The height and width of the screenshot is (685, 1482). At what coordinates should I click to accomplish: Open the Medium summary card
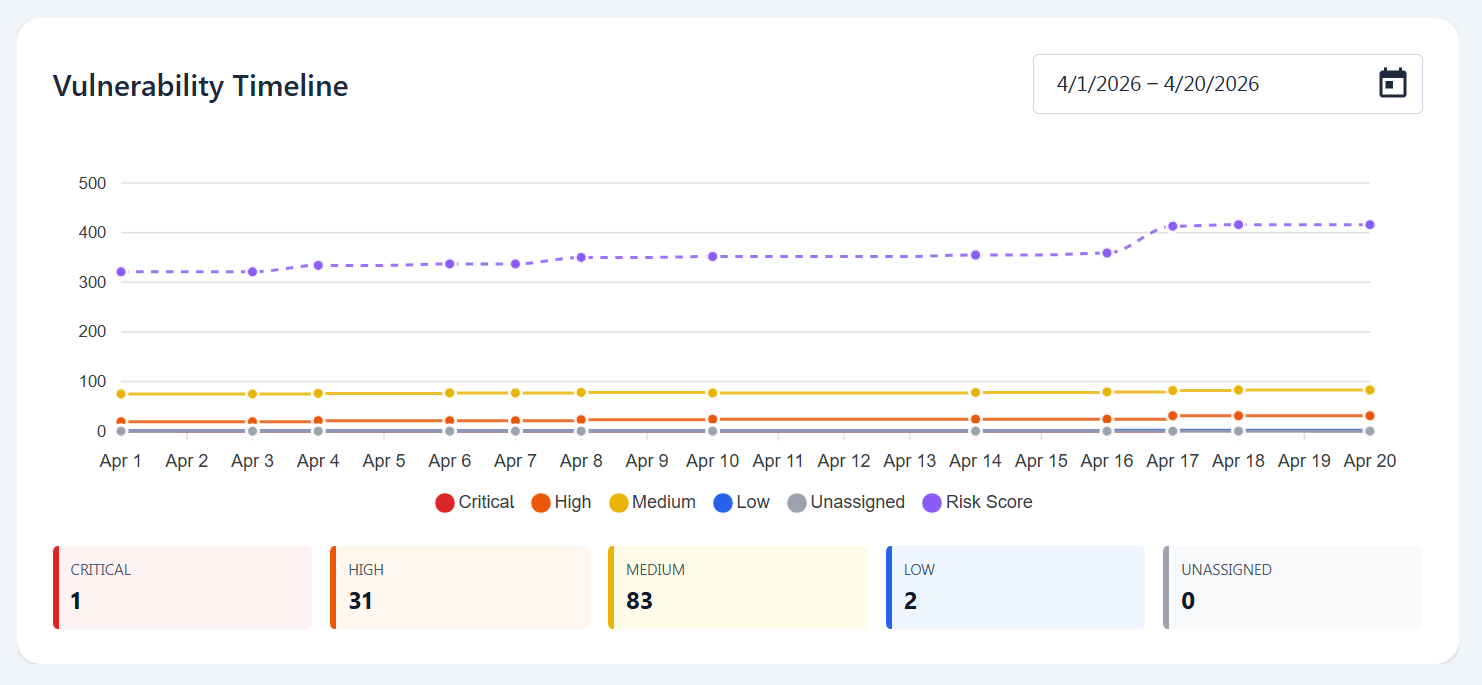(x=738, y=587)
